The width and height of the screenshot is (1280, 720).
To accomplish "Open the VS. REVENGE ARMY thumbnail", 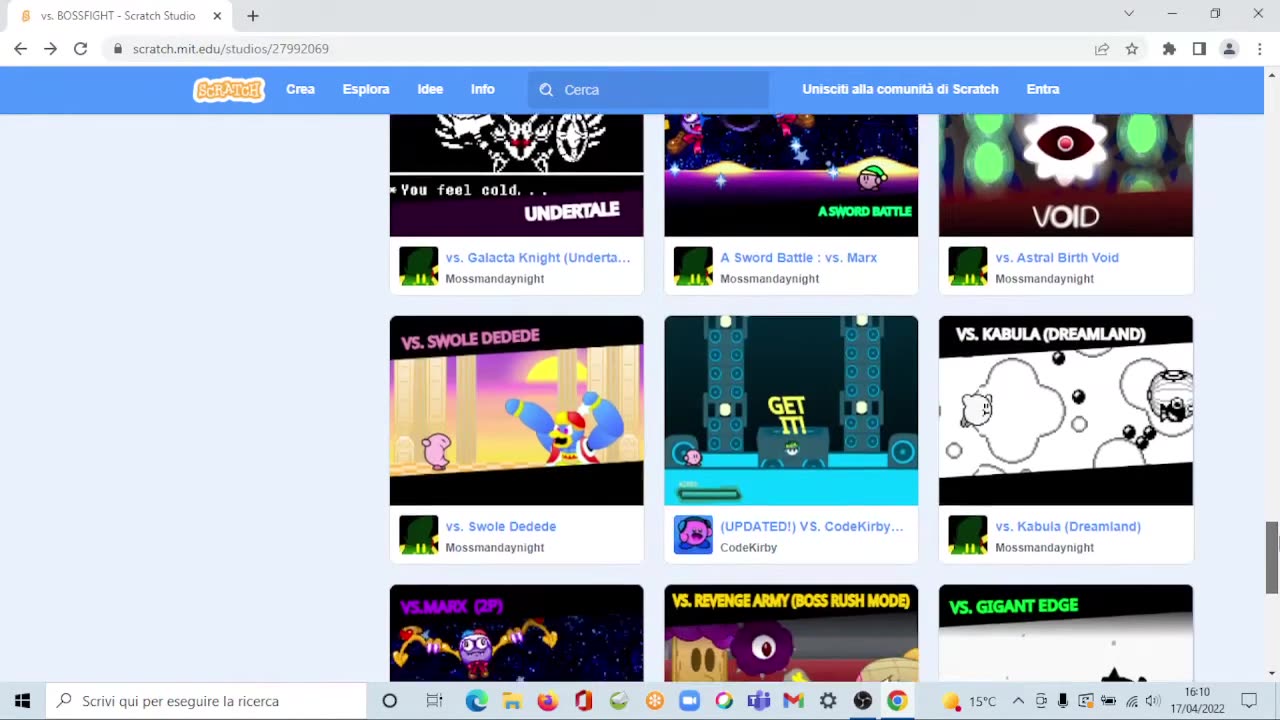I will pos(791,633).
